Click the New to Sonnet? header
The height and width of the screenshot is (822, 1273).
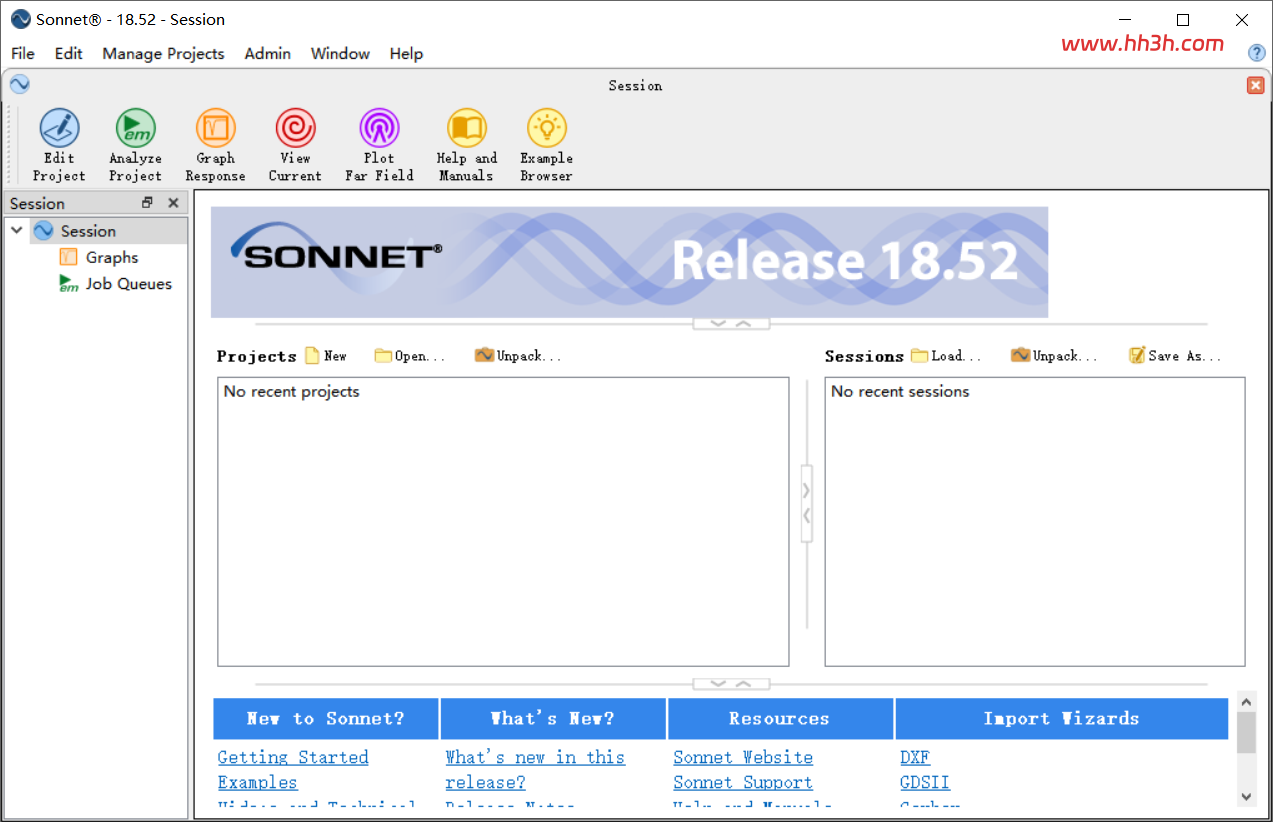[326, 718]
